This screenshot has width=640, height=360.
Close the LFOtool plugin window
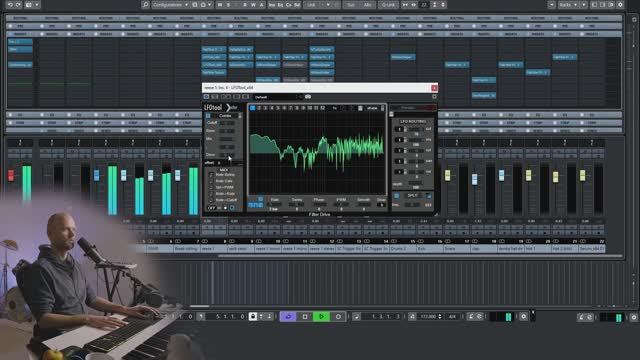434,88
